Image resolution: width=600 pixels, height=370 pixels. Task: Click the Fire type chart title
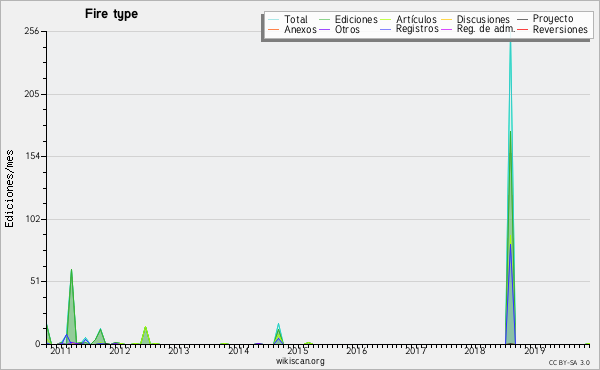pos(111,14)
